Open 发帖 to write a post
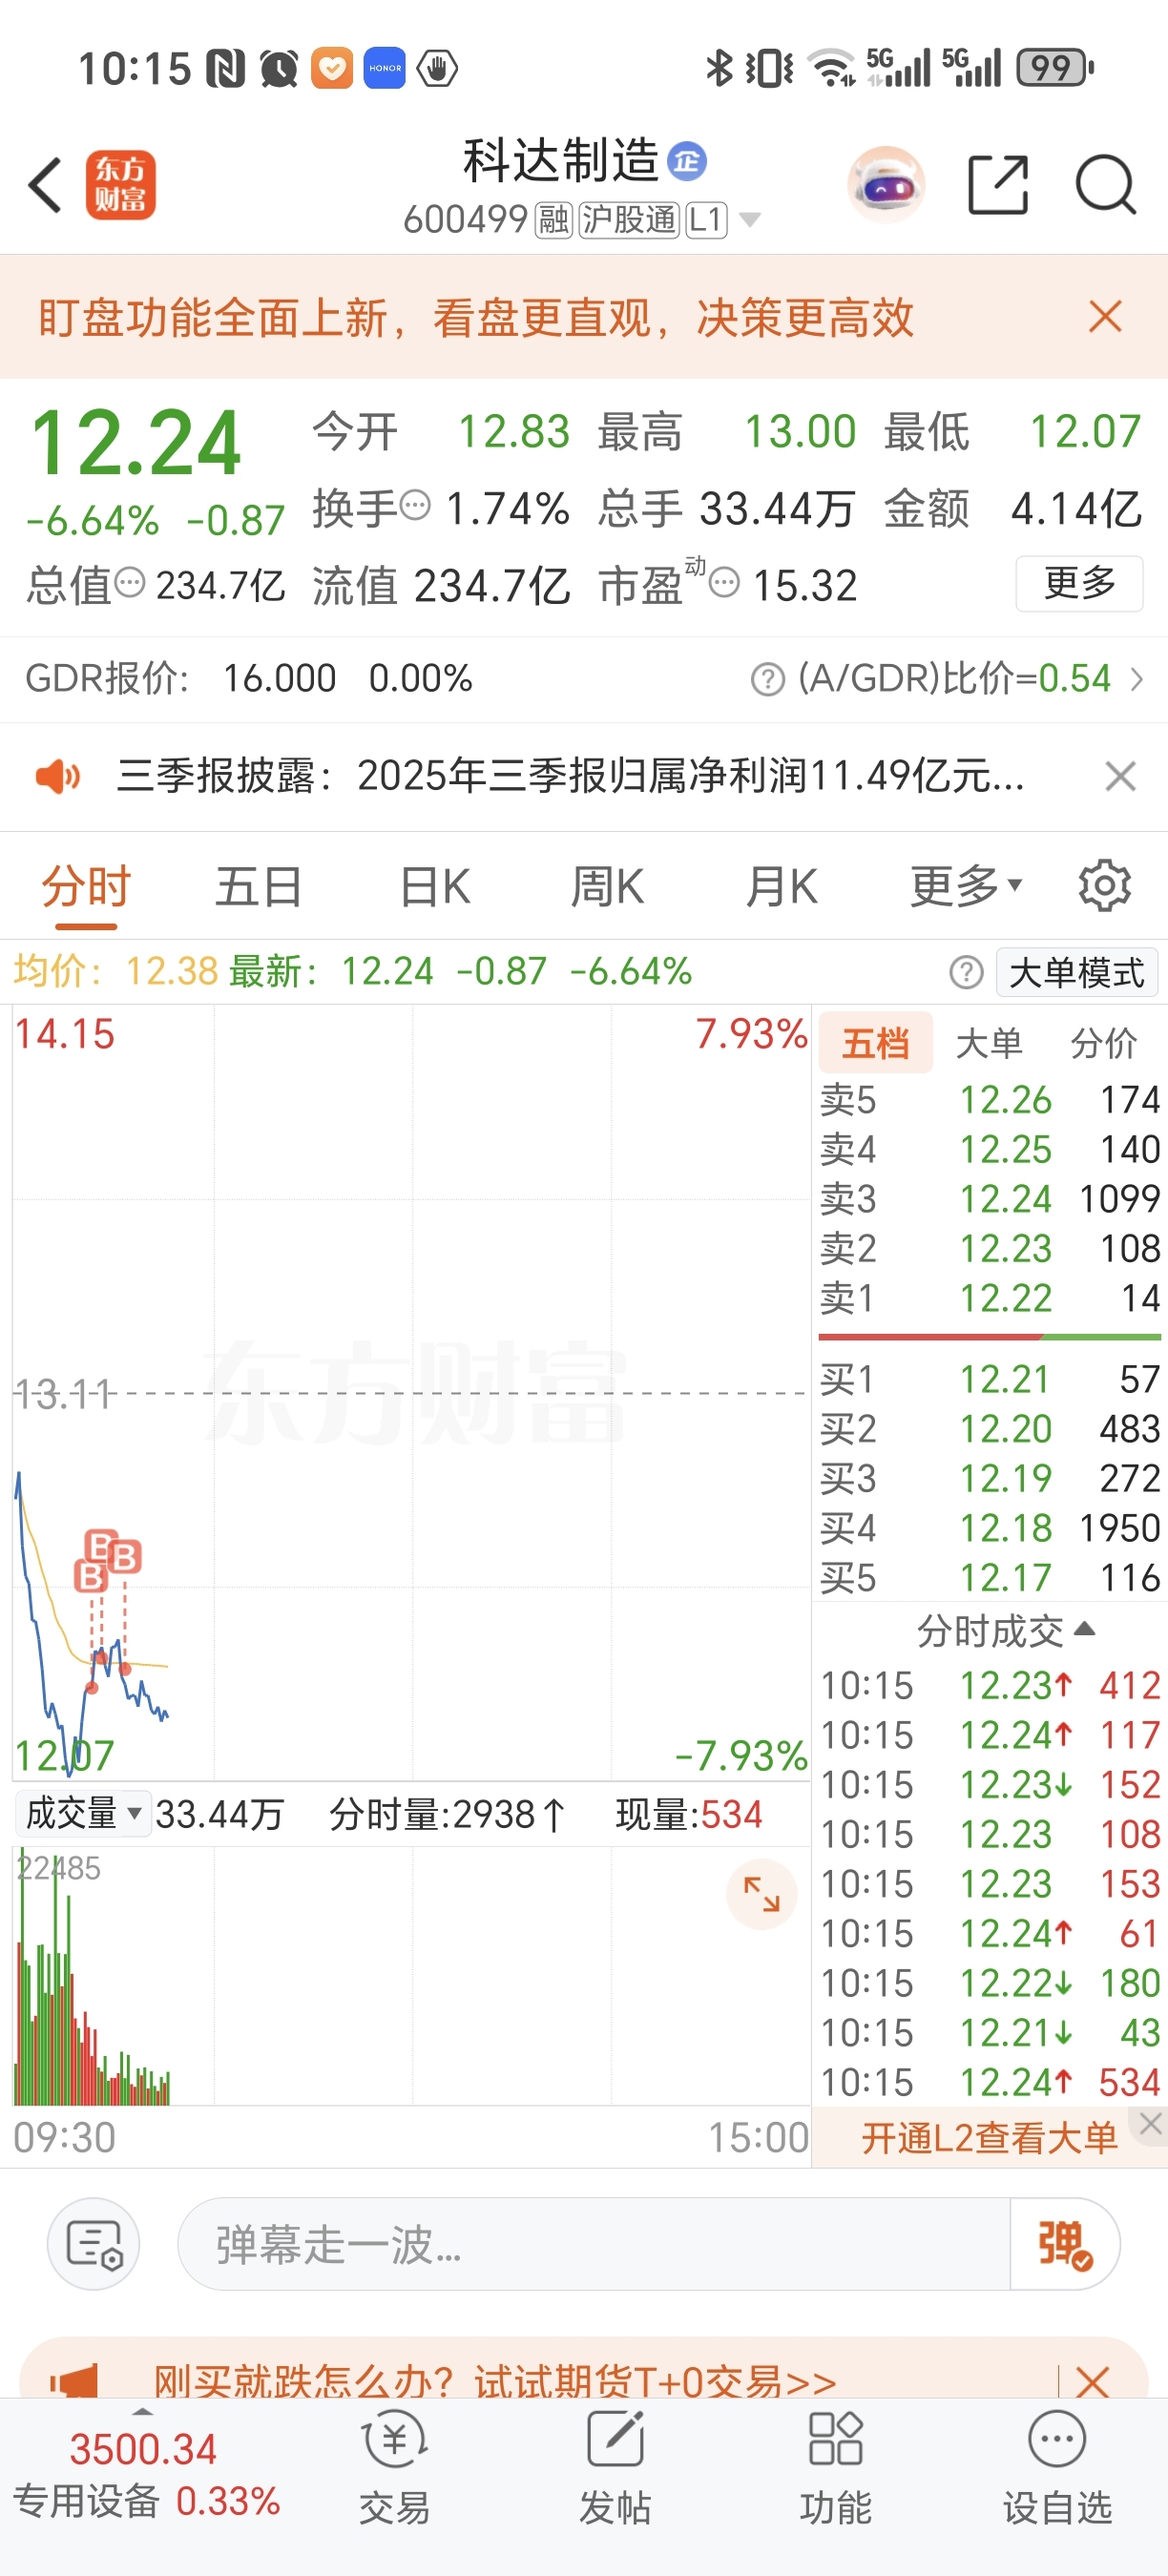The image size is (1168, 2576). click(x=615, y=2467)
